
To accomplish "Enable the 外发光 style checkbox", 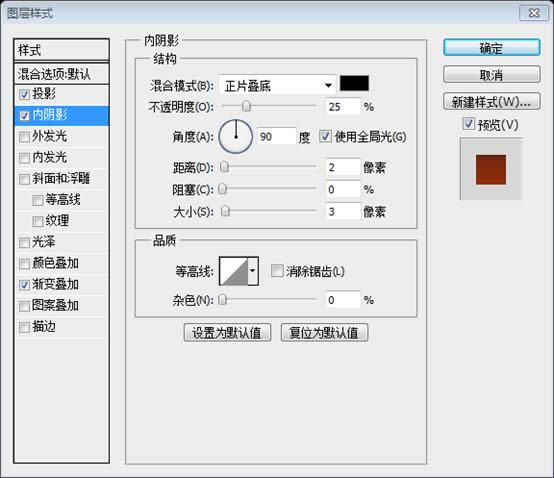I will [x=24, y=137].
